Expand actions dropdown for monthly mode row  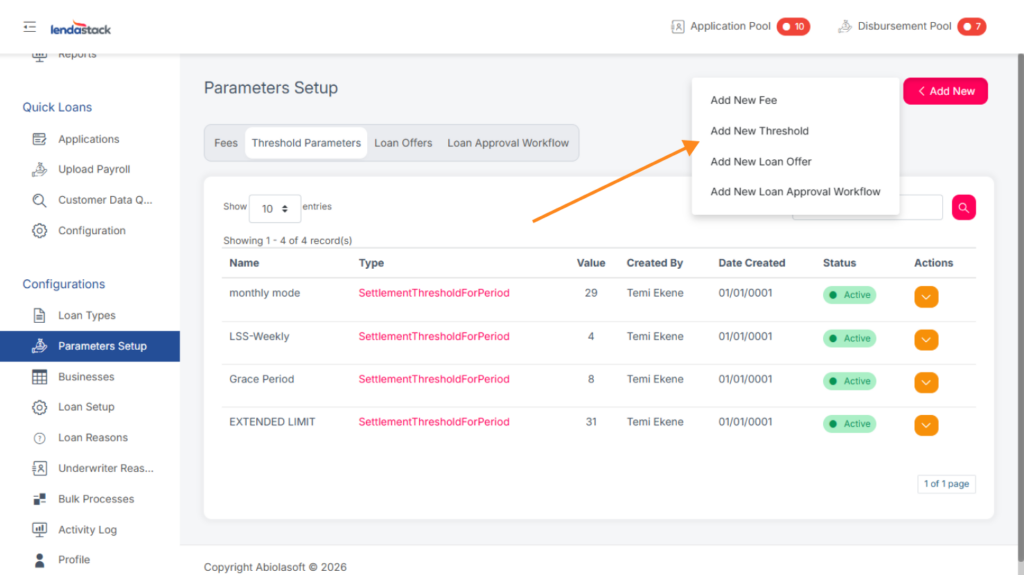point(926,296)
